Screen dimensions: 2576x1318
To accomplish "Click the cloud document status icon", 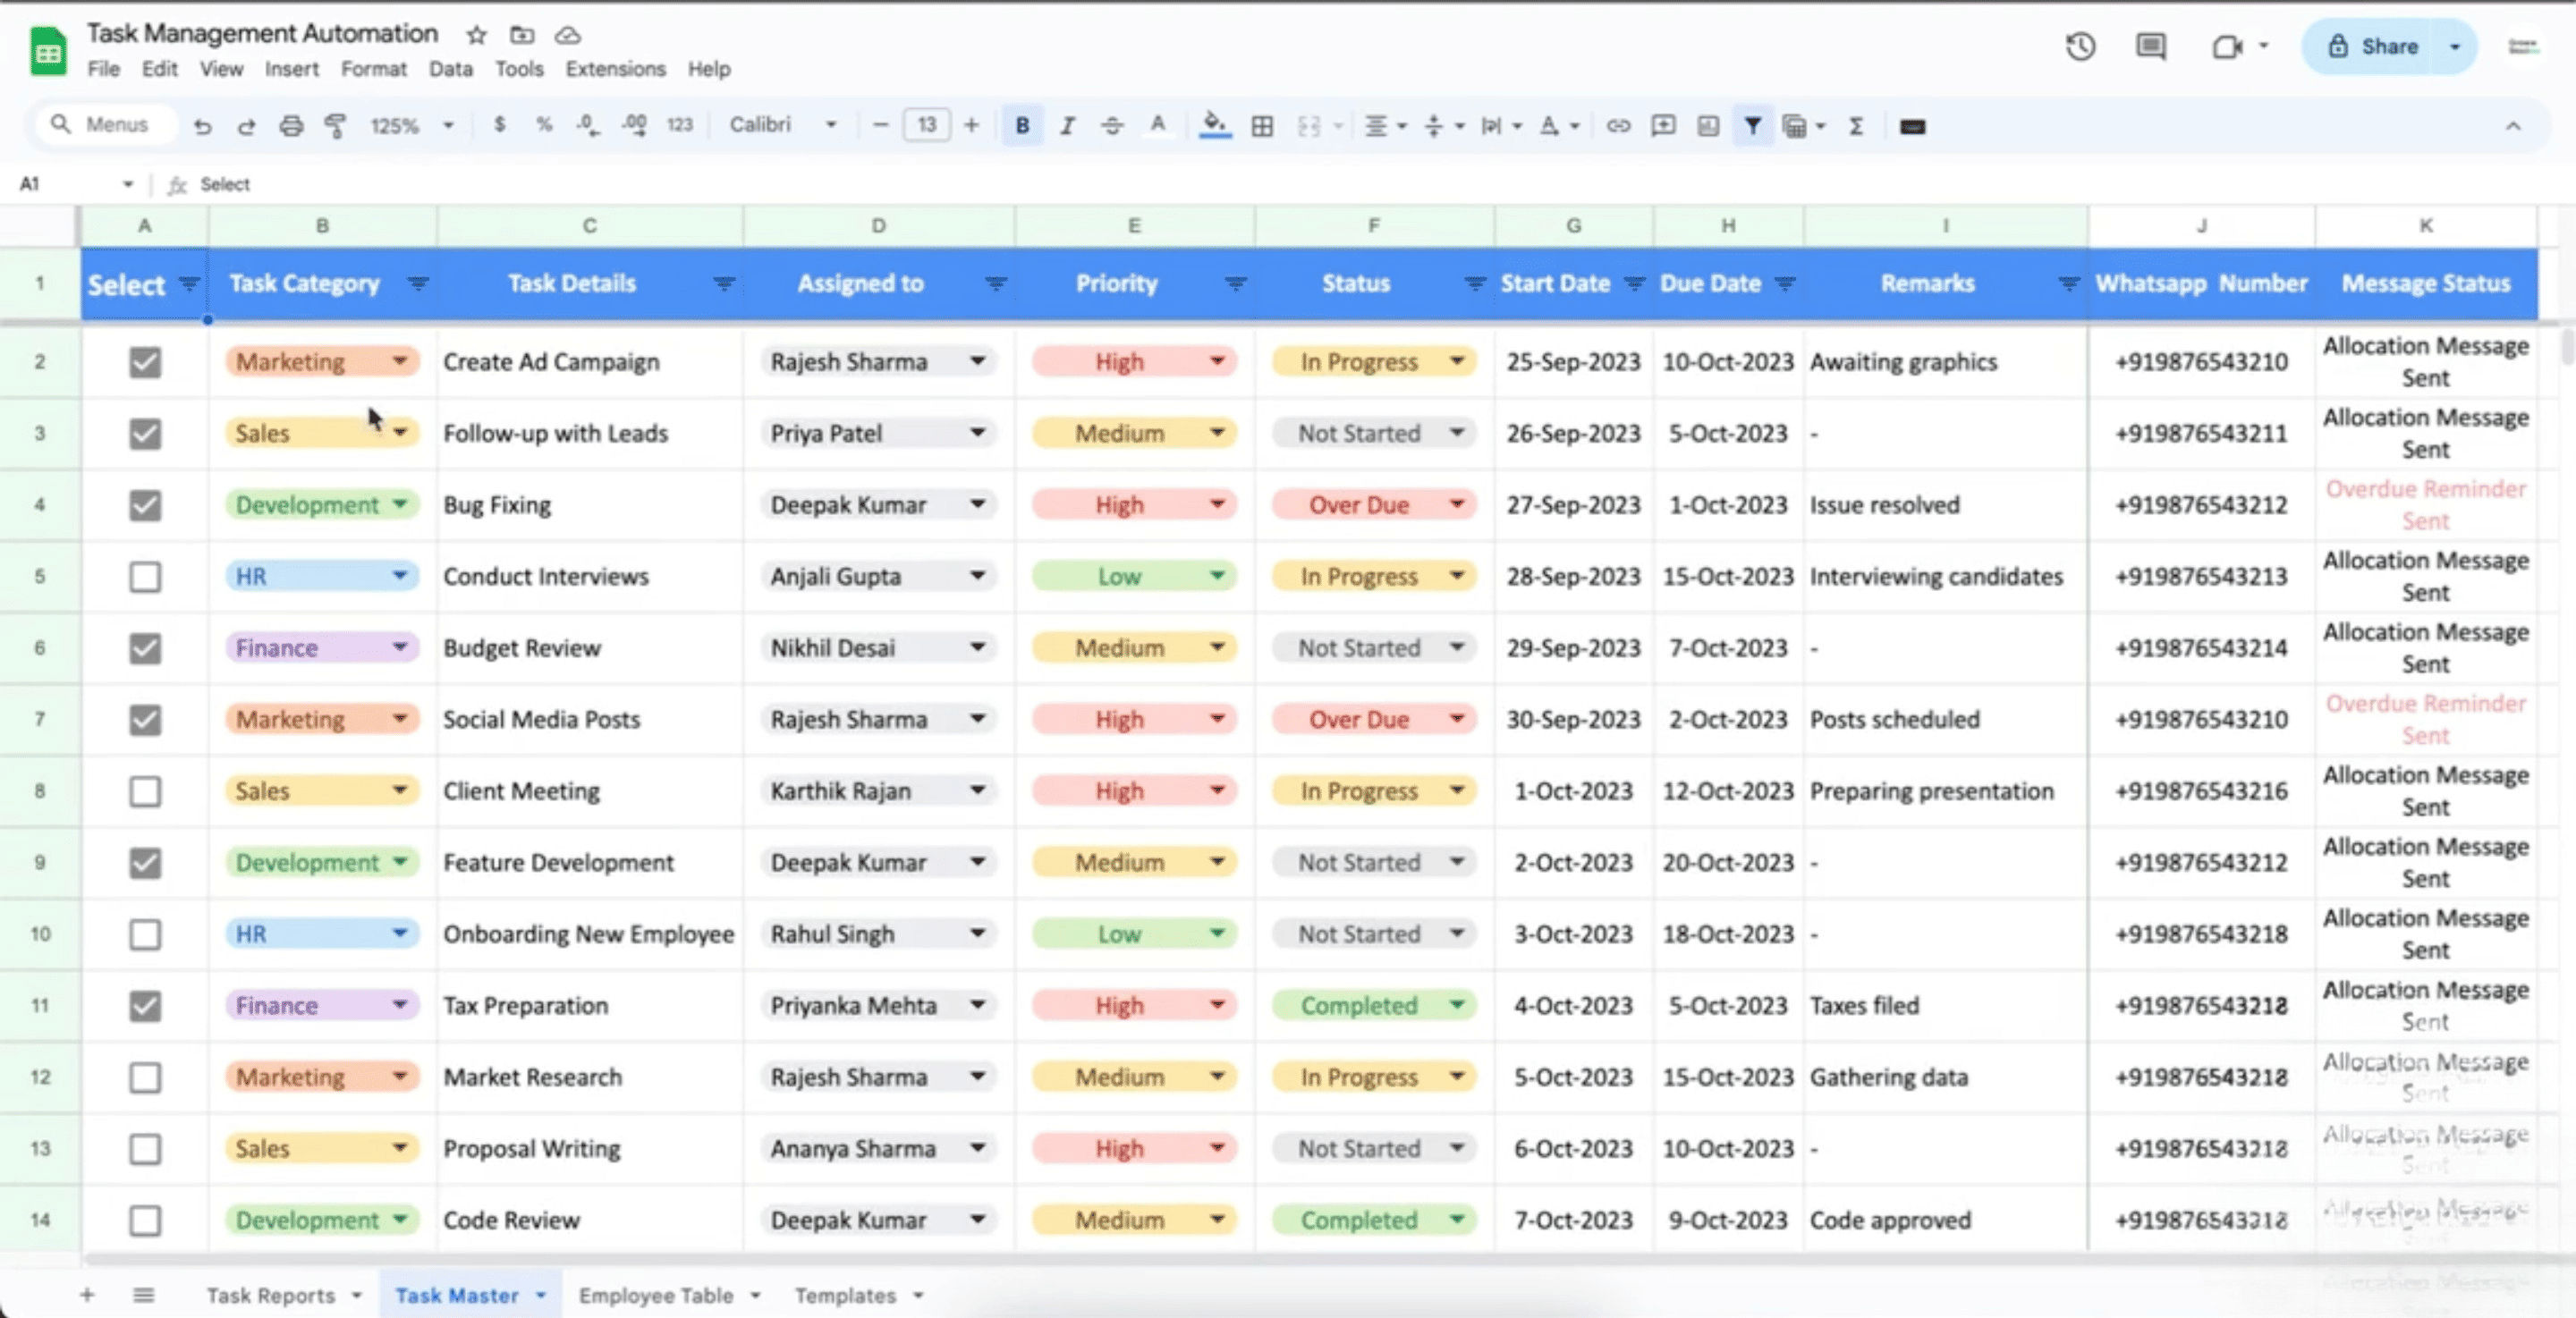I will coord(568,35).
